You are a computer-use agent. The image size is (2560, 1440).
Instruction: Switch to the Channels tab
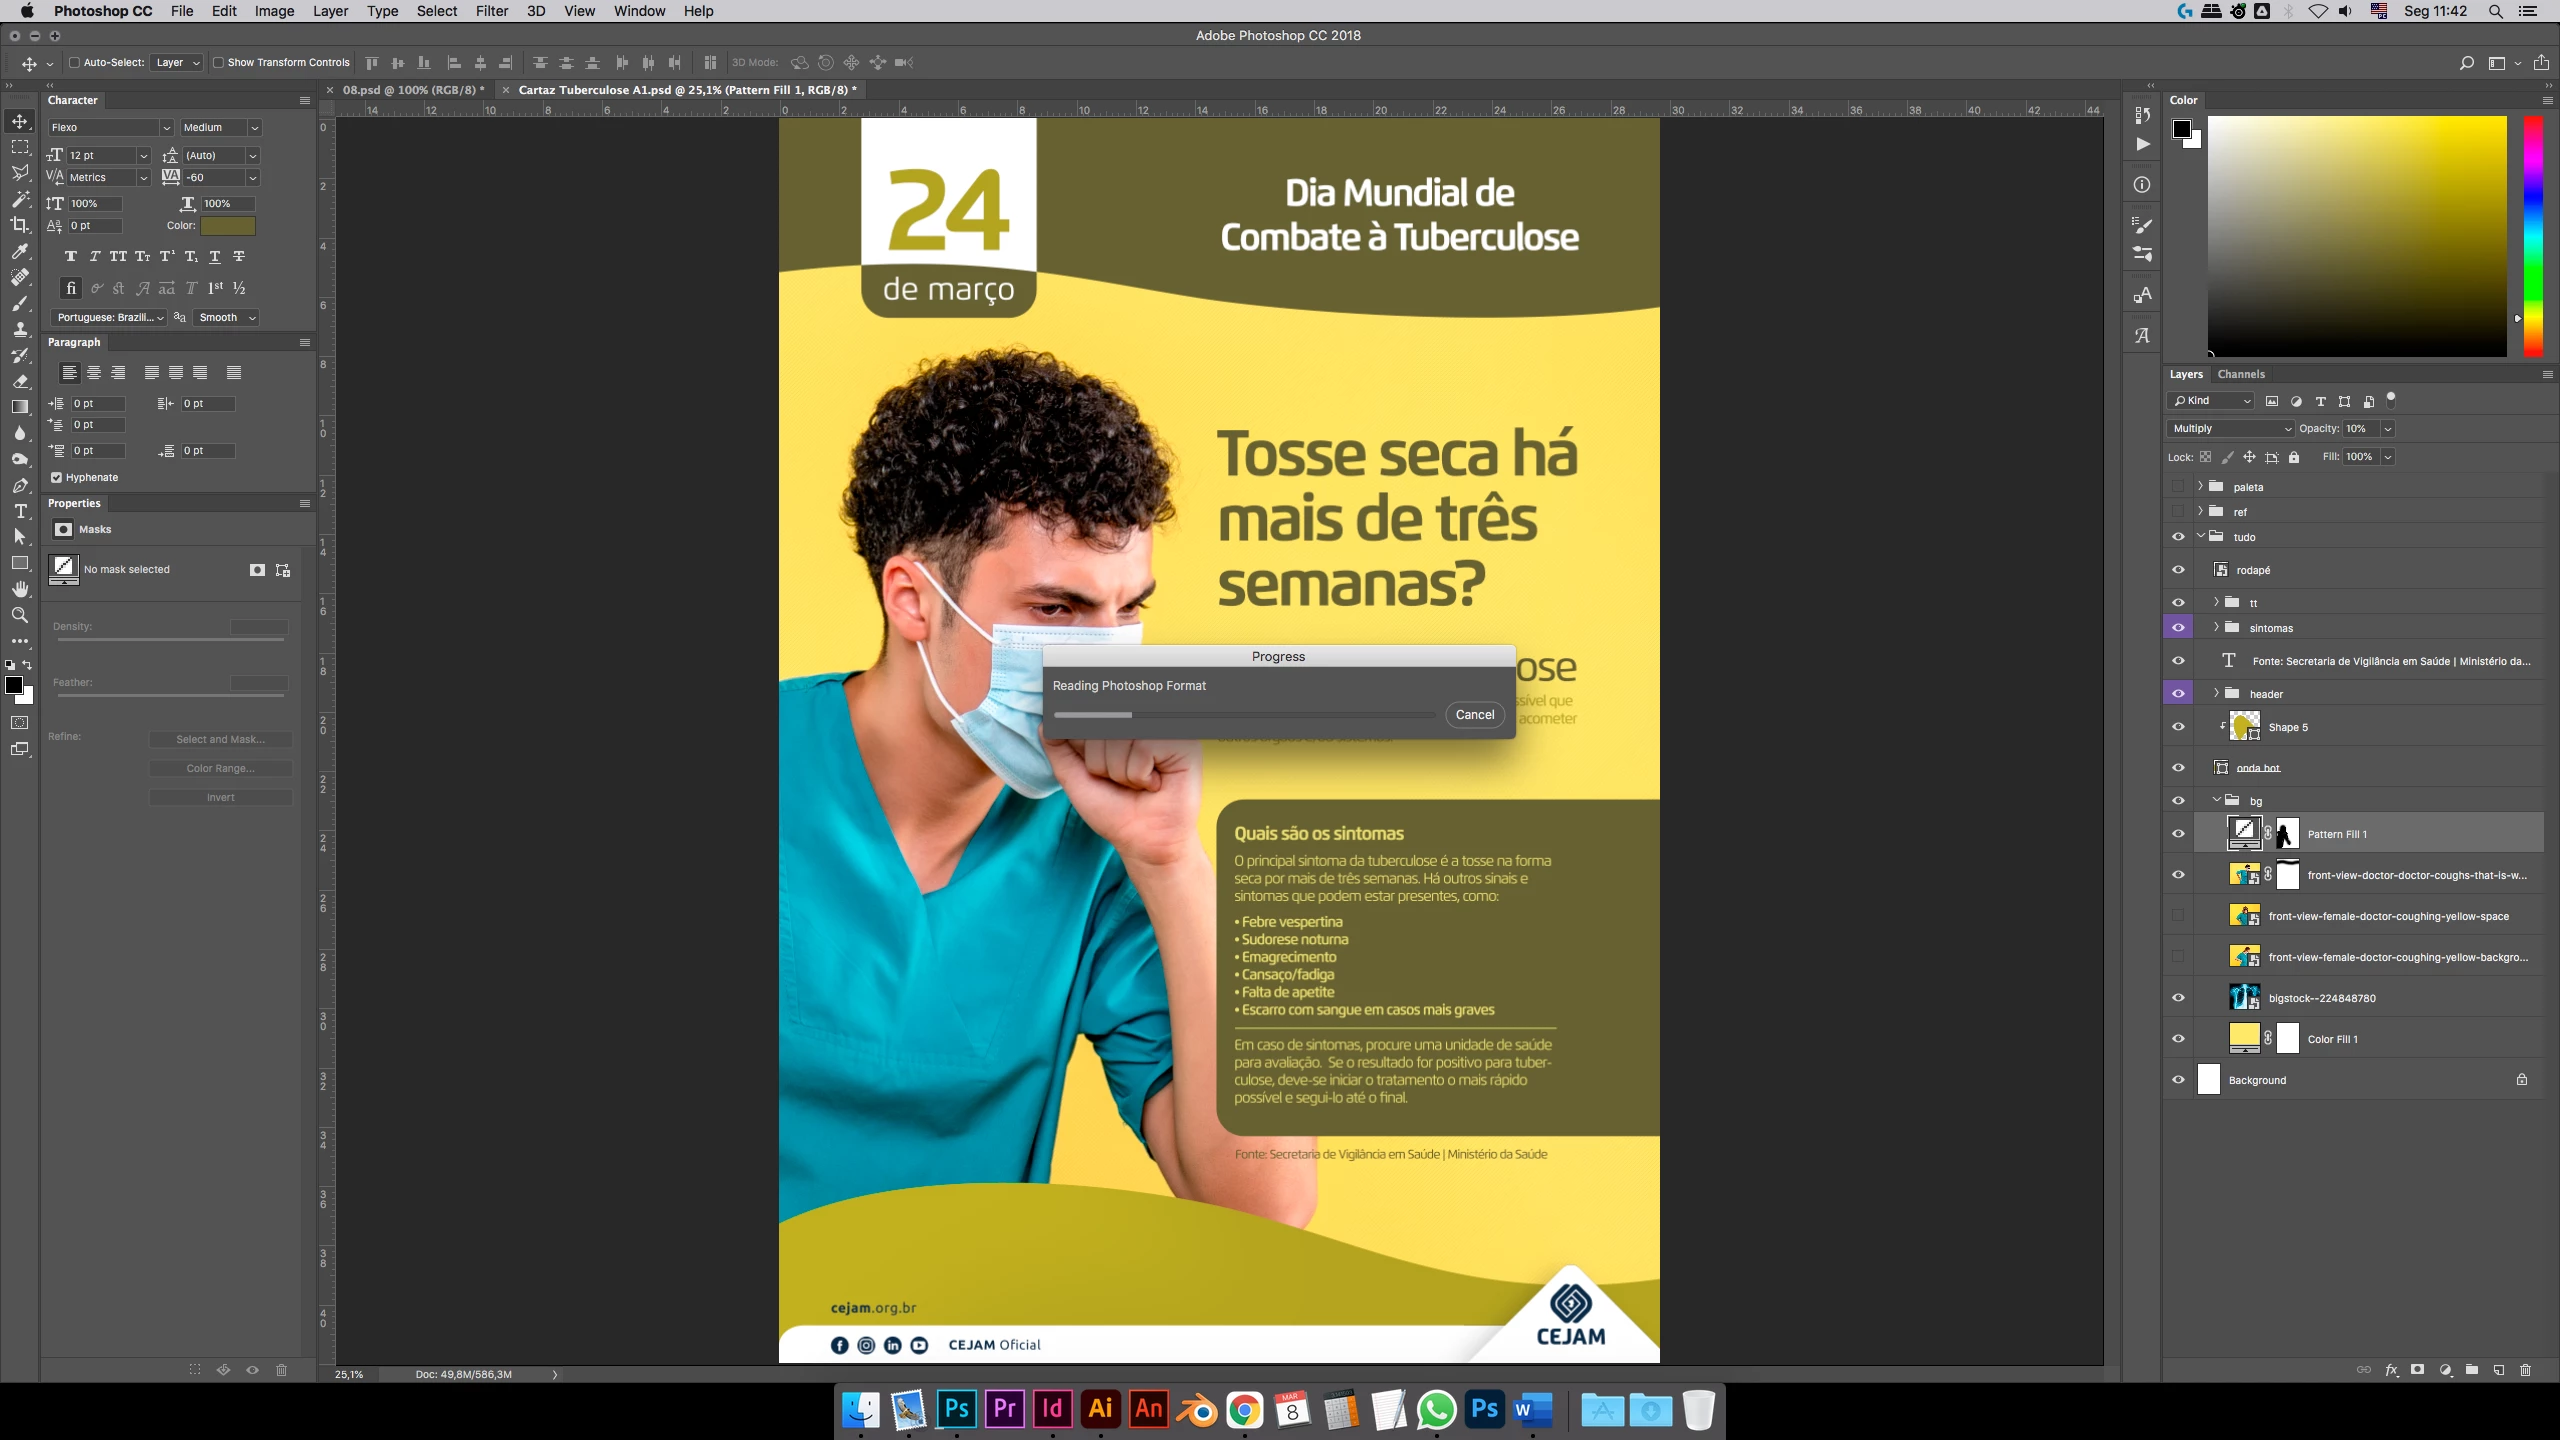(2240, 374)
